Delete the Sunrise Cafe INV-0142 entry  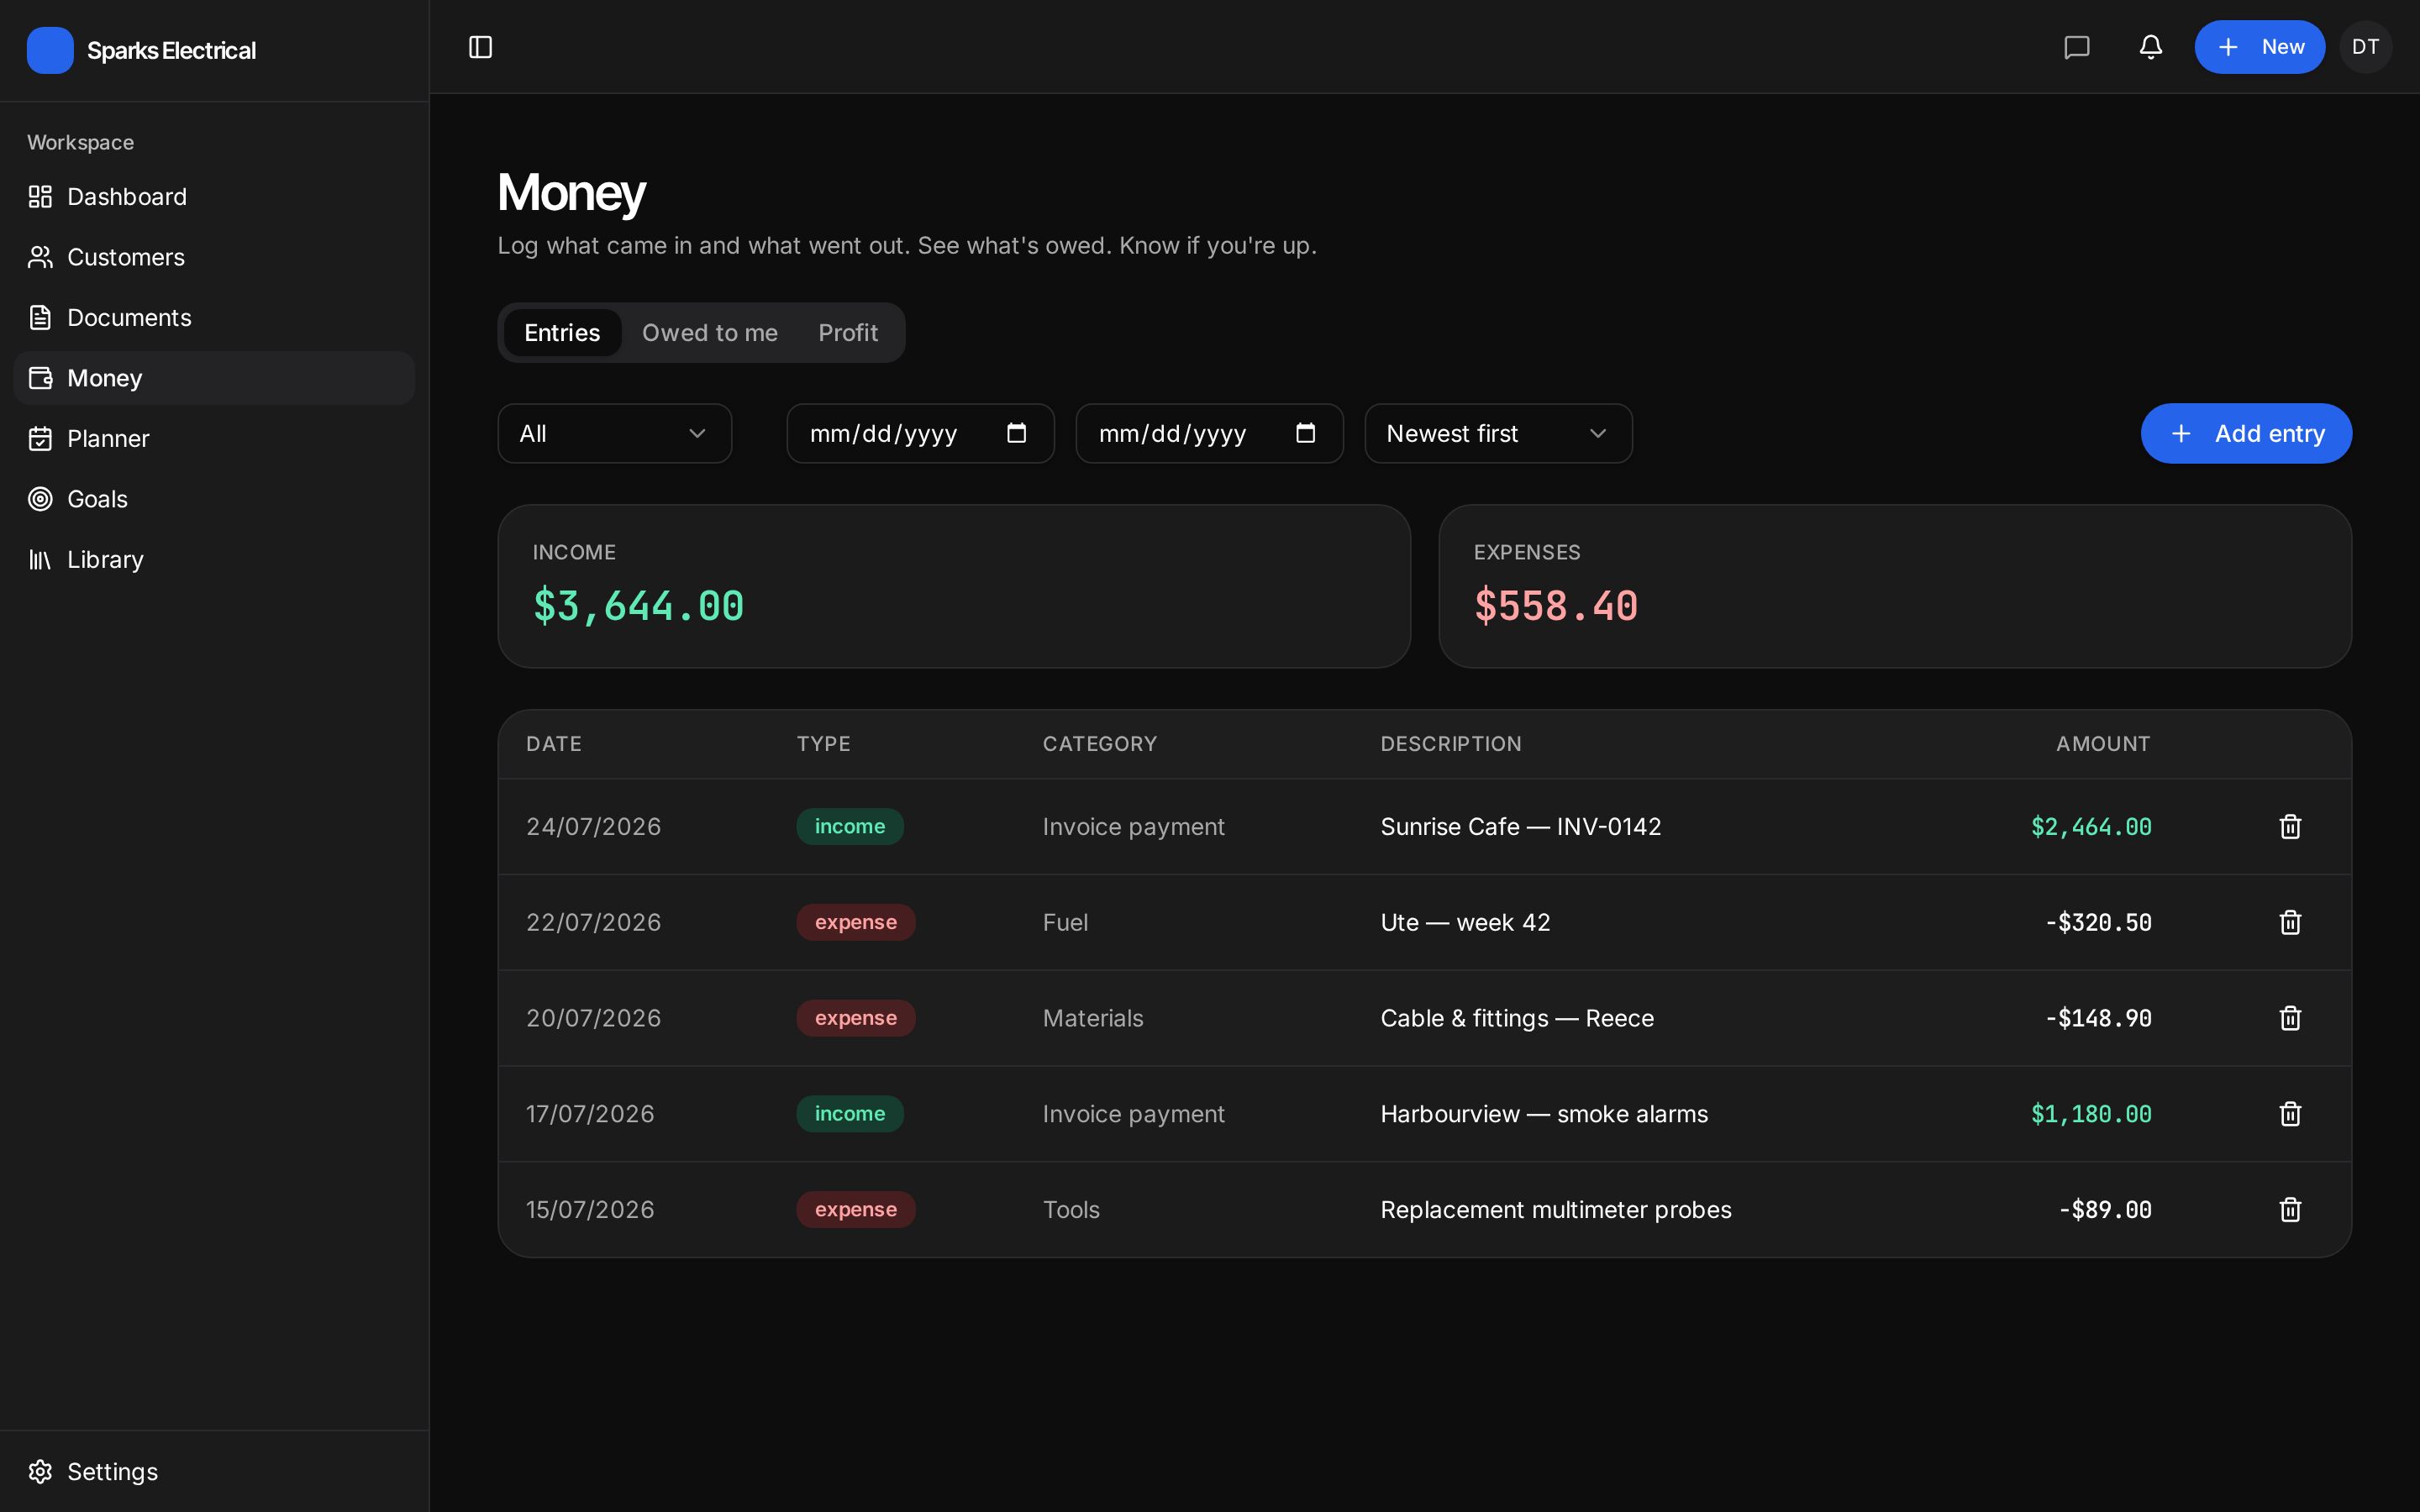pos(2290,827)
